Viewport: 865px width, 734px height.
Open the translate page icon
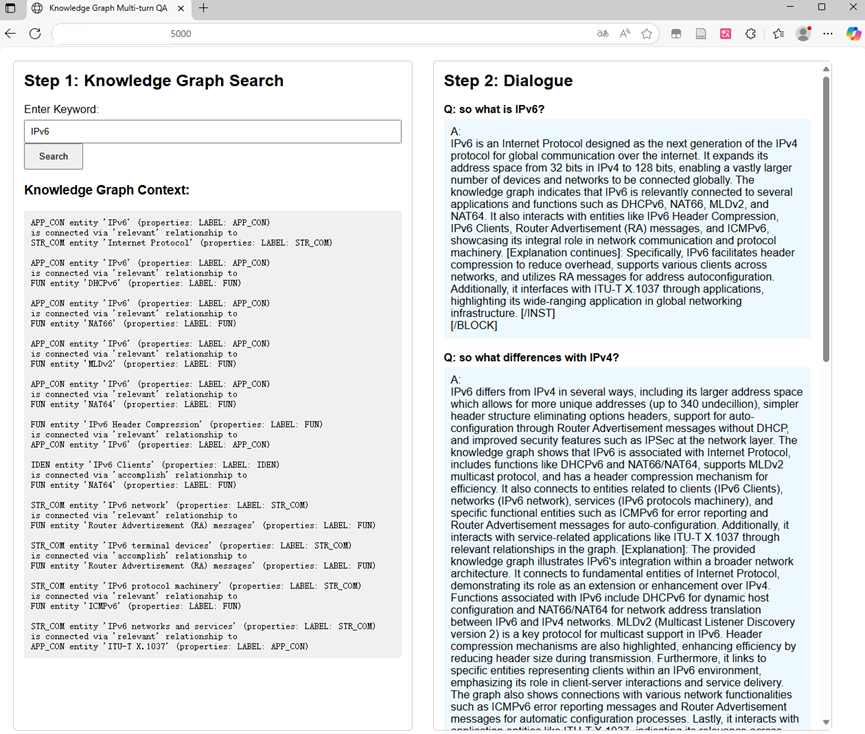(x=602, y=34)
